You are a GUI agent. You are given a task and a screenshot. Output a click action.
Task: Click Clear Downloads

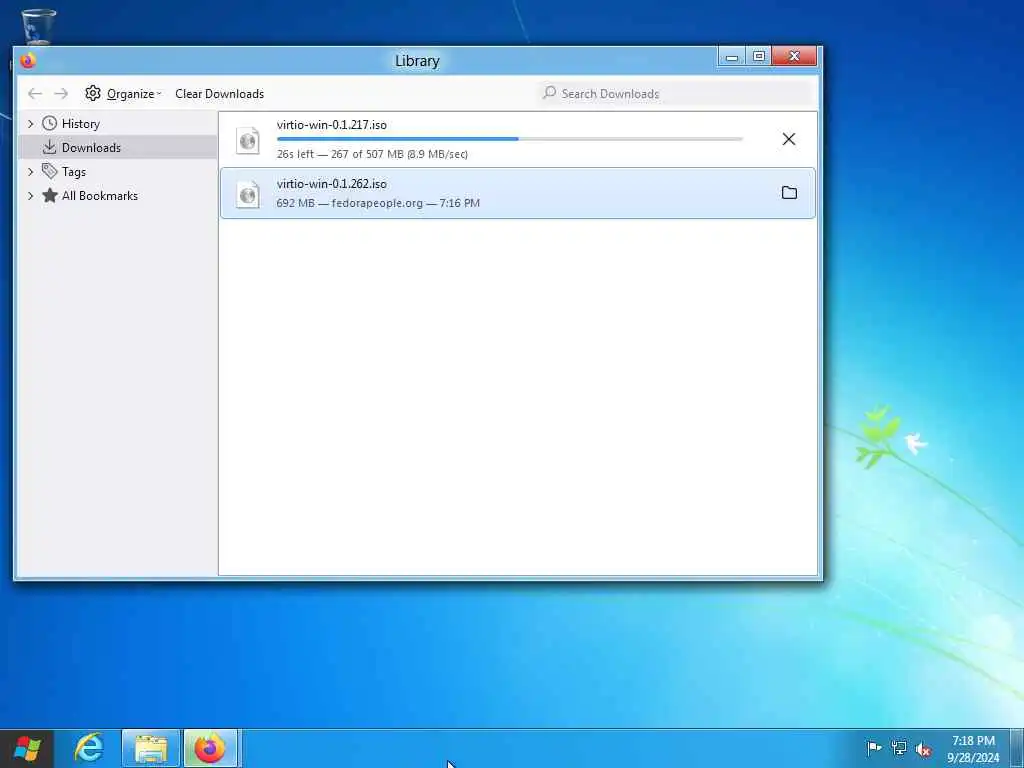[219, 94]
